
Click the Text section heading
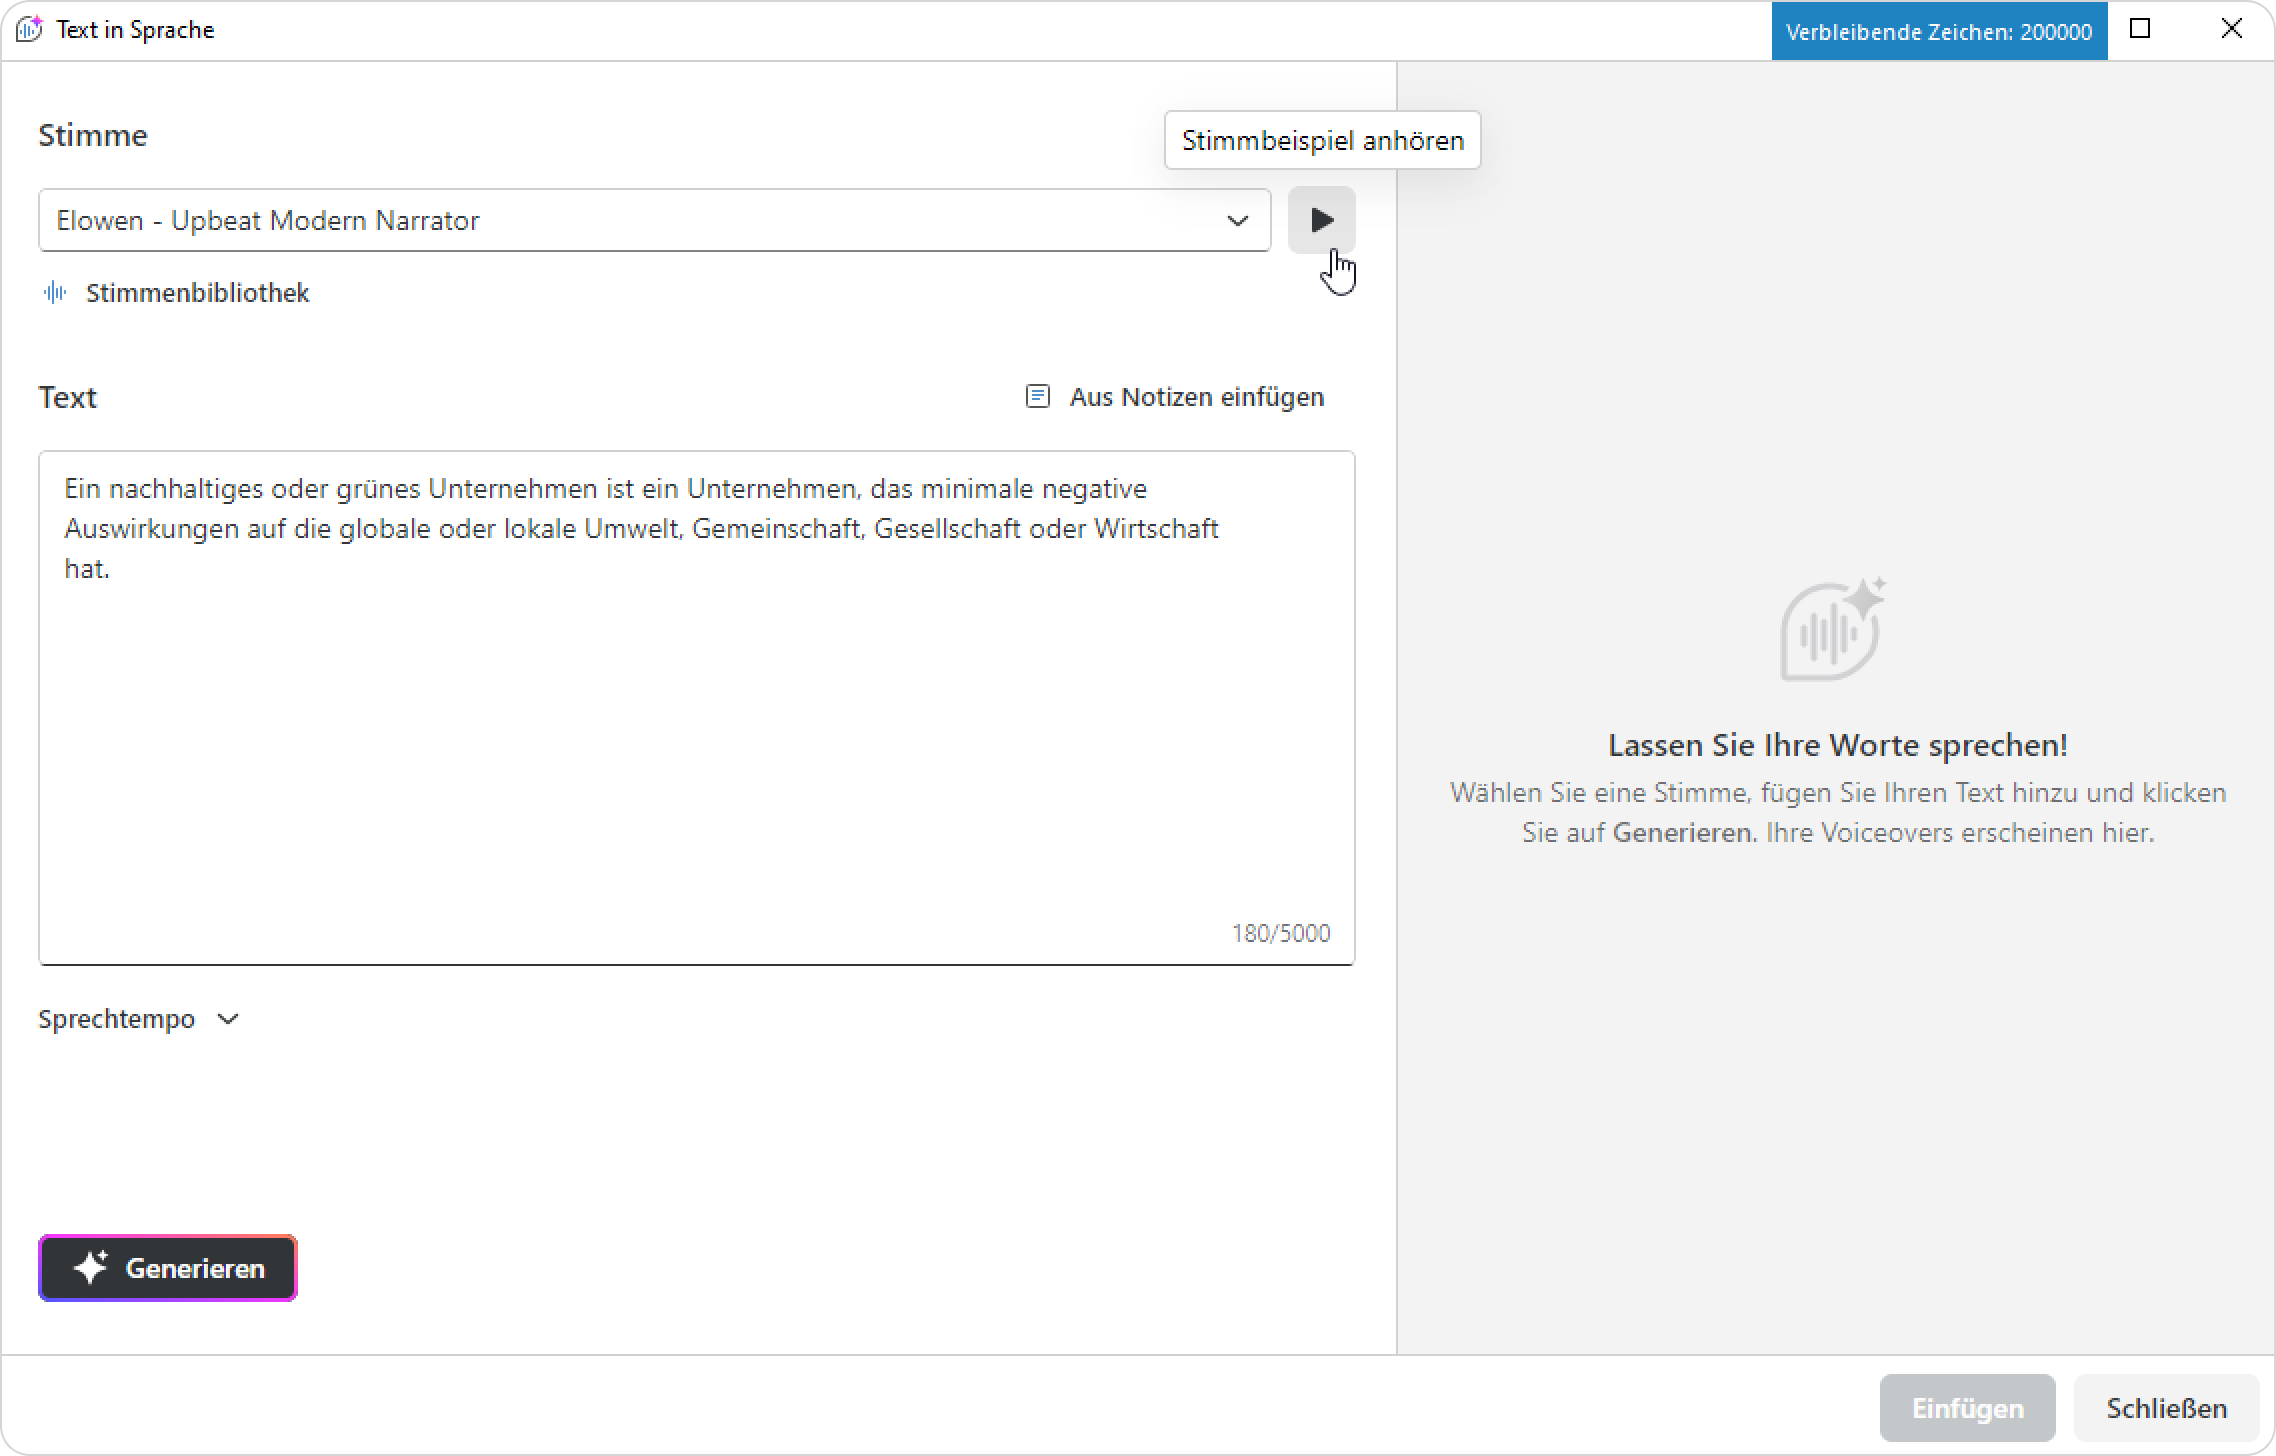pos(67,397)
